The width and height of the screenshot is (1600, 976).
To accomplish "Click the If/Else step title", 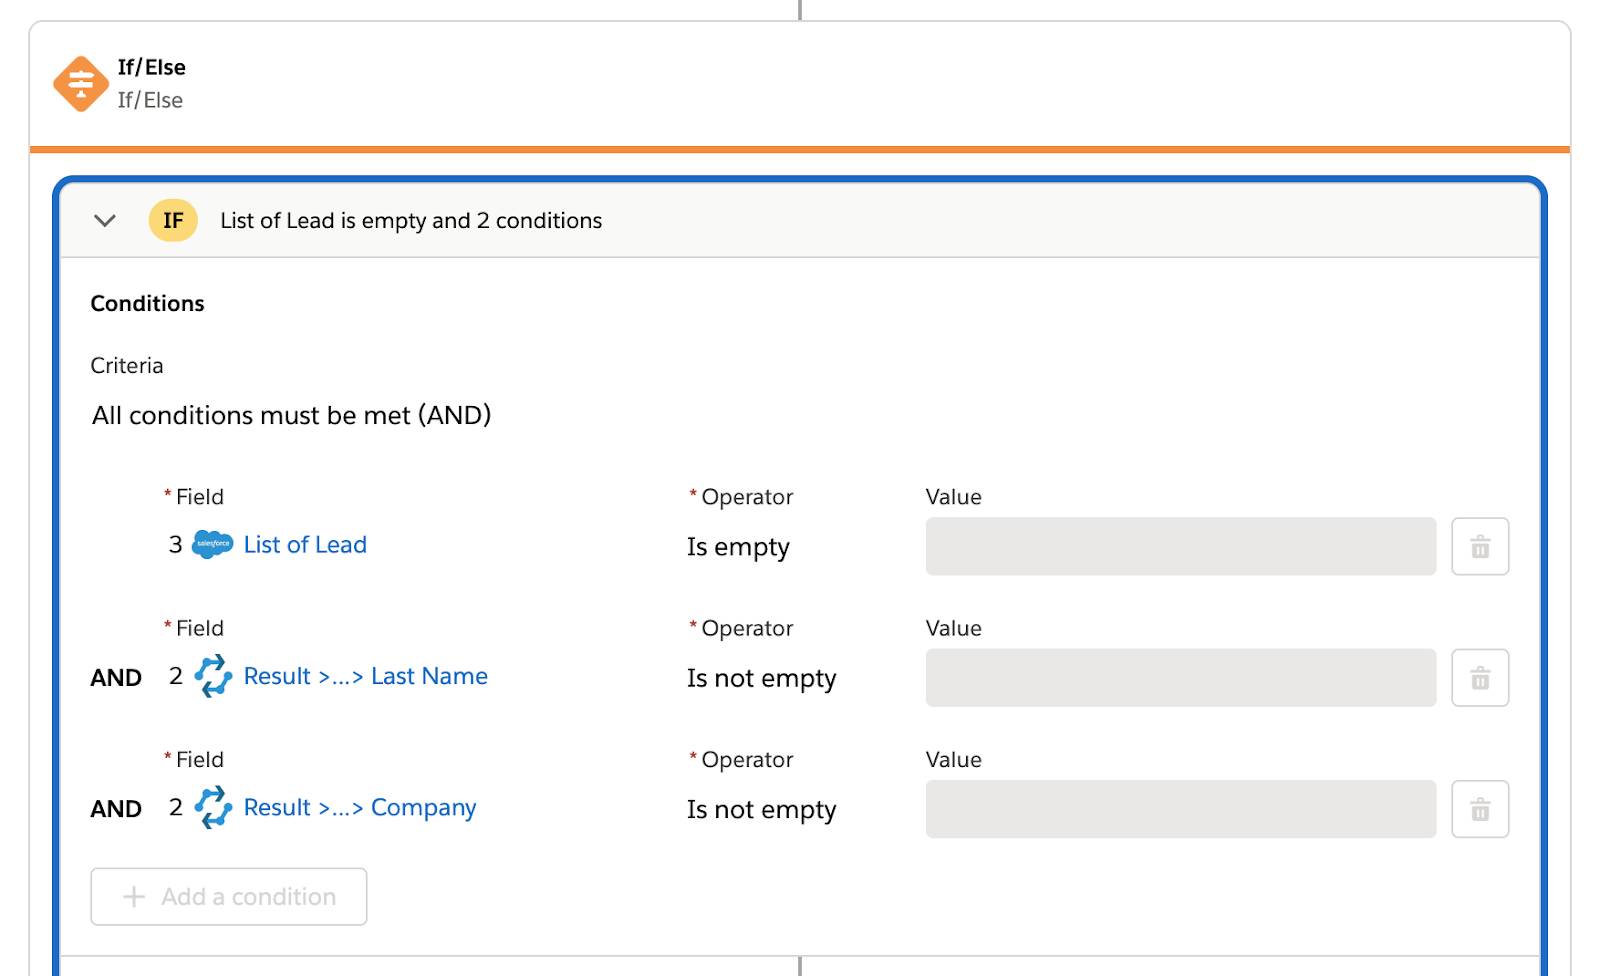I will 152,67.
